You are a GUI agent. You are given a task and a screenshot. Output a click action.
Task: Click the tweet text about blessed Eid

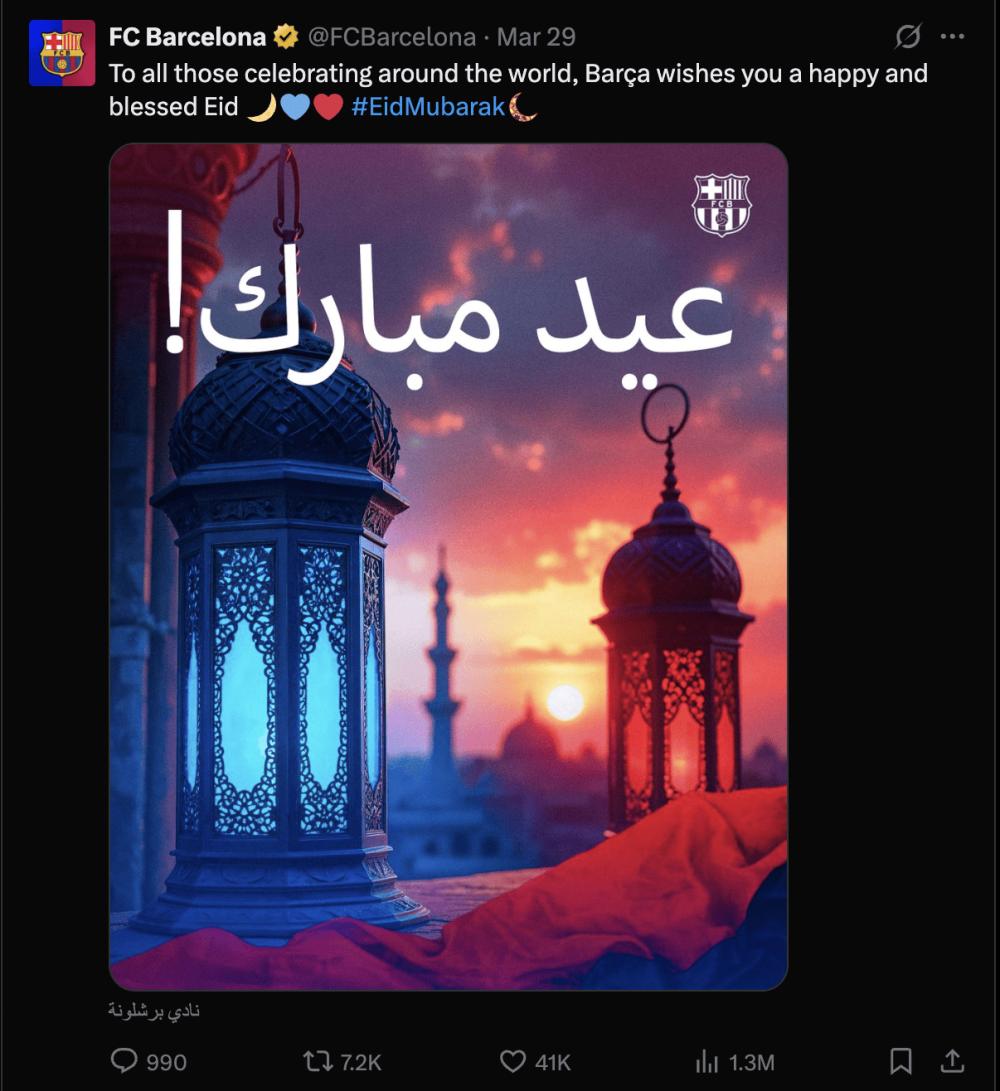tap(518, 90)
